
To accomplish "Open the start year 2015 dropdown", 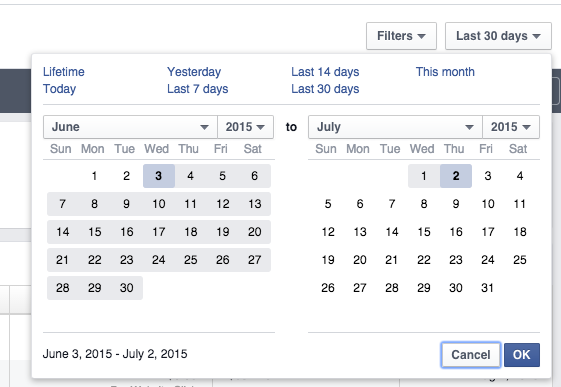I will 245,127.
